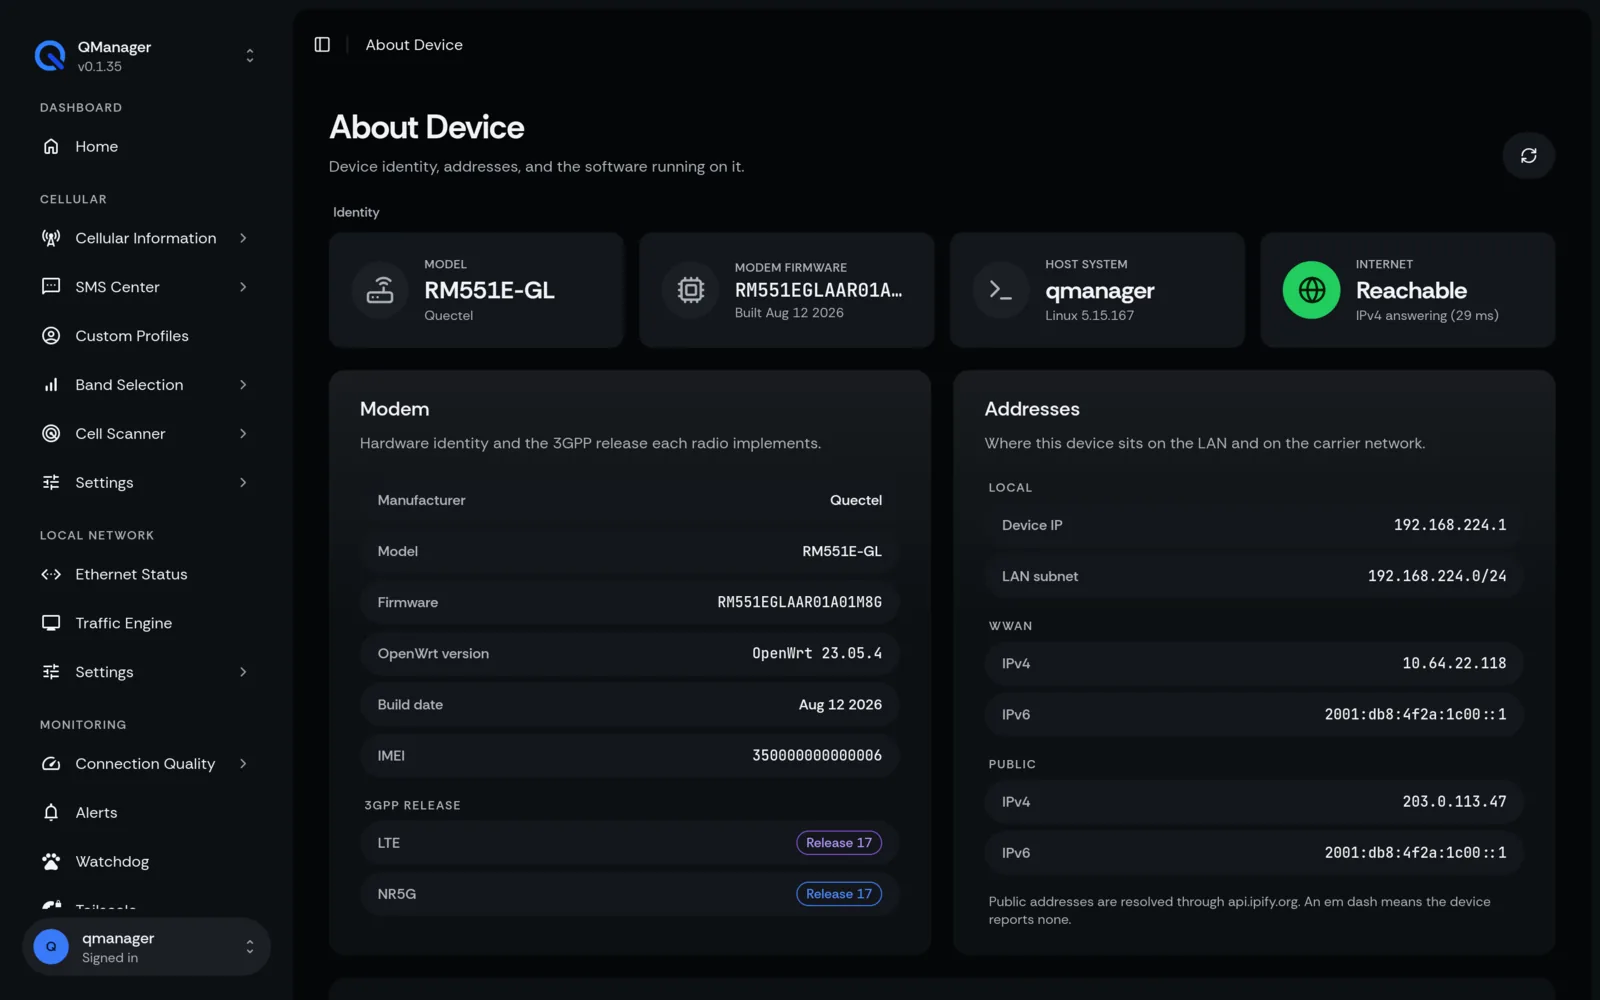Expand the Local Network Settings chevron
The height and width of the screenshot is (1000, 1600).
[243, 672]
